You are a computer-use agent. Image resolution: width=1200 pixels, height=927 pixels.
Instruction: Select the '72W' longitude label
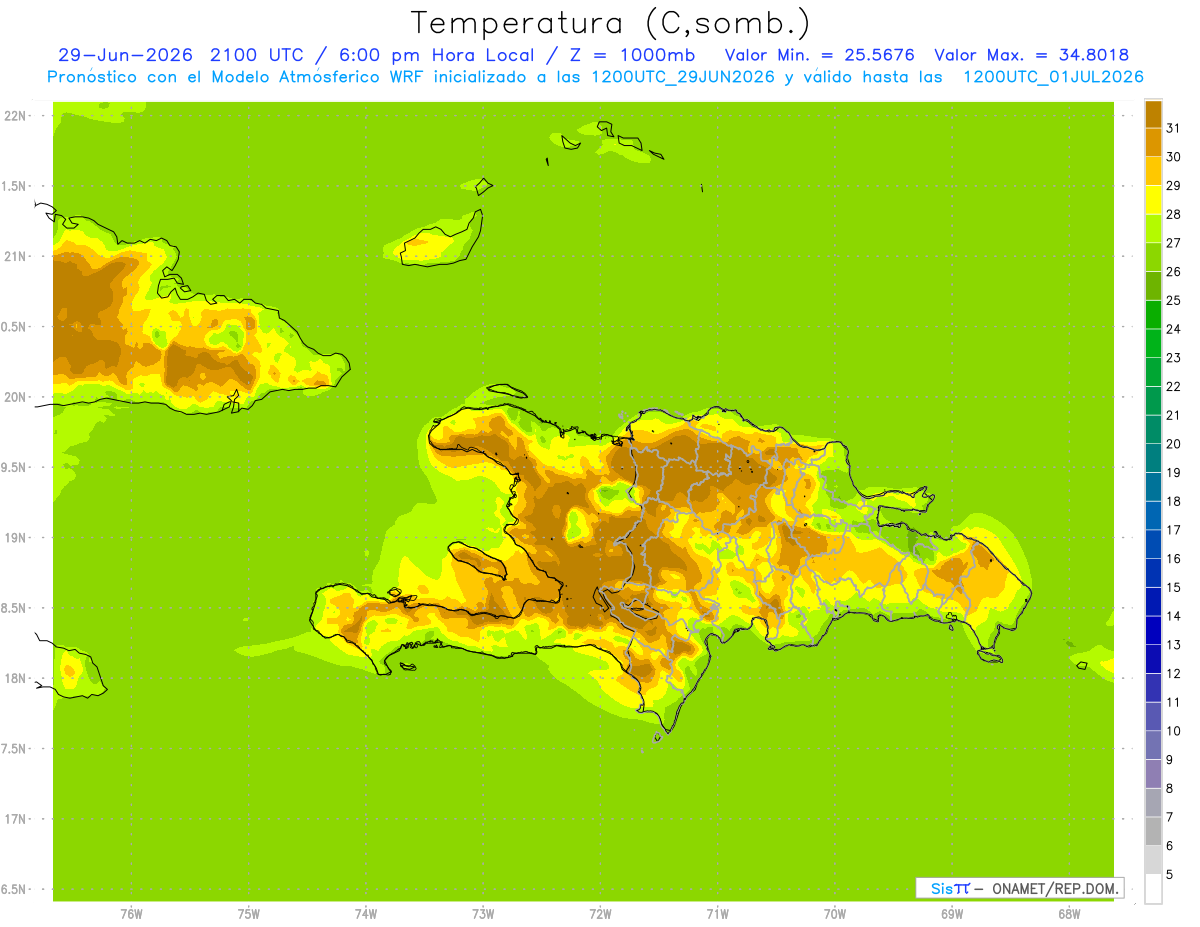600,914
